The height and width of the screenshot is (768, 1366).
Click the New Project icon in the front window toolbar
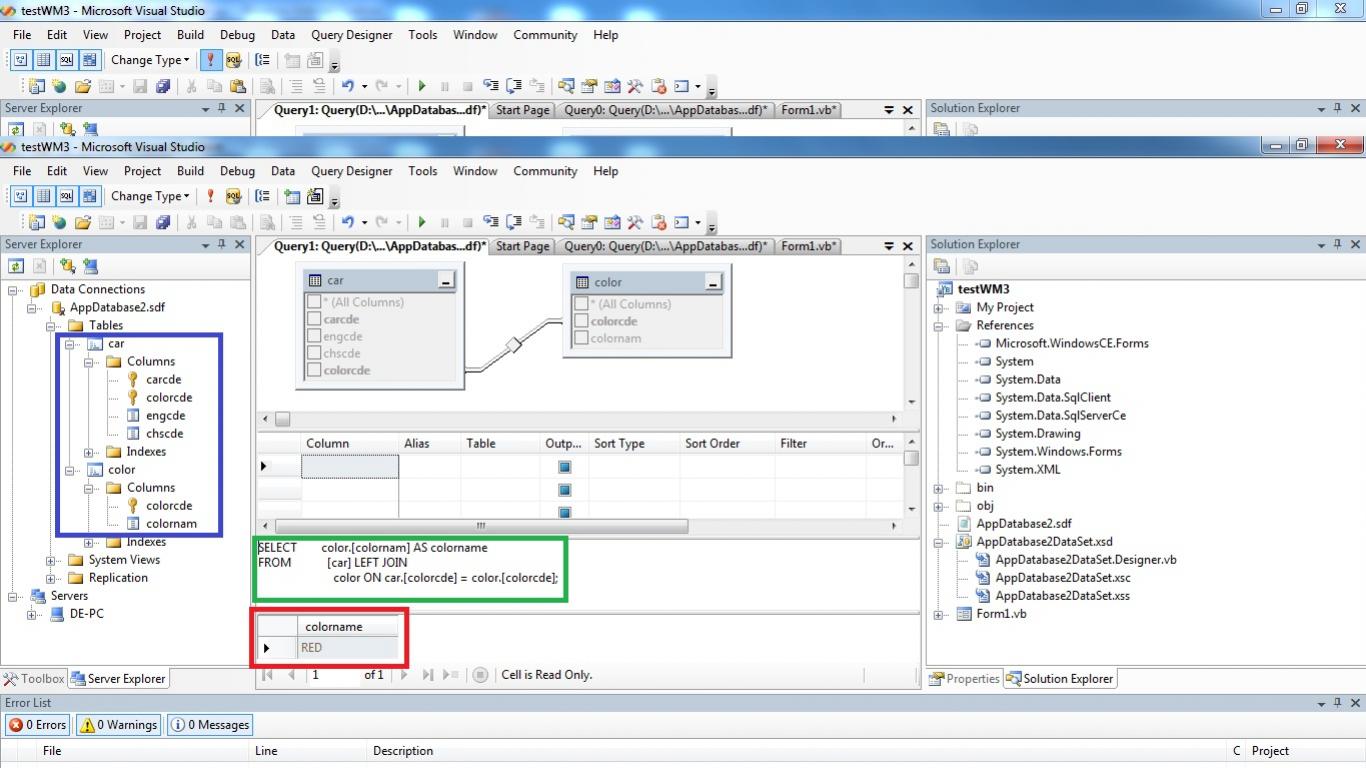pyautogui.click(x=36, y=222)
